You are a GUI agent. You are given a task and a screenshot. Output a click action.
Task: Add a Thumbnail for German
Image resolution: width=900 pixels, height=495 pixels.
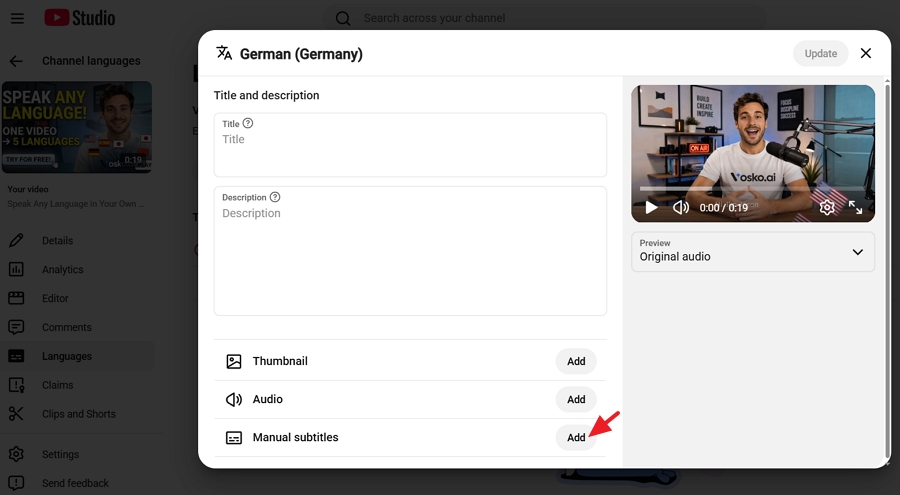pyautogui.click(x=576, y=361)
